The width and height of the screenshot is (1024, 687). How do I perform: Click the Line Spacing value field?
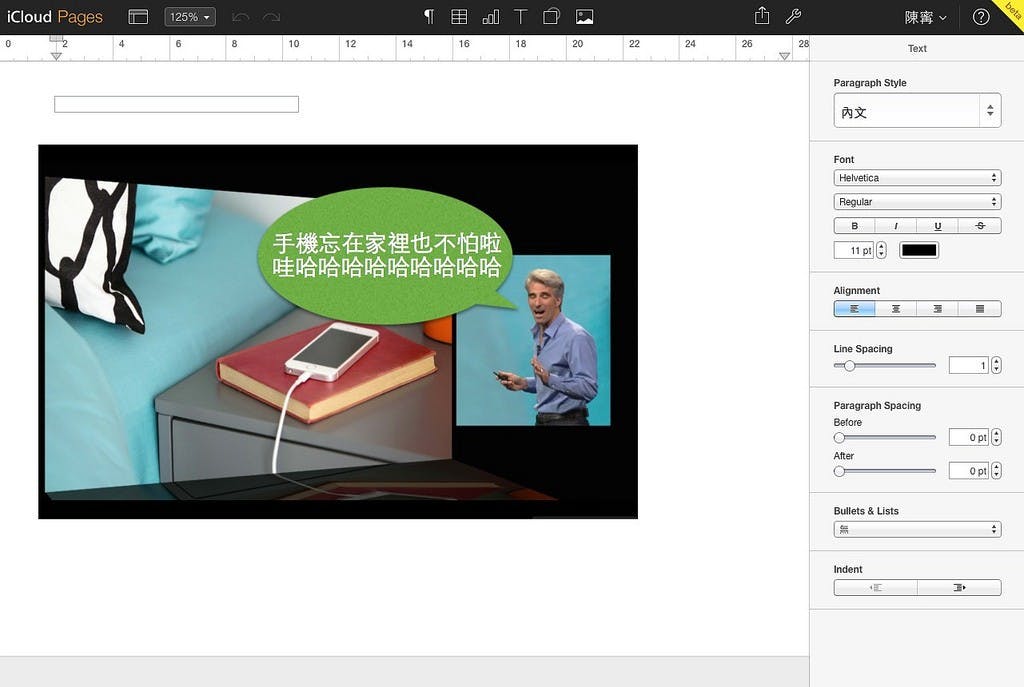[969, 366]
